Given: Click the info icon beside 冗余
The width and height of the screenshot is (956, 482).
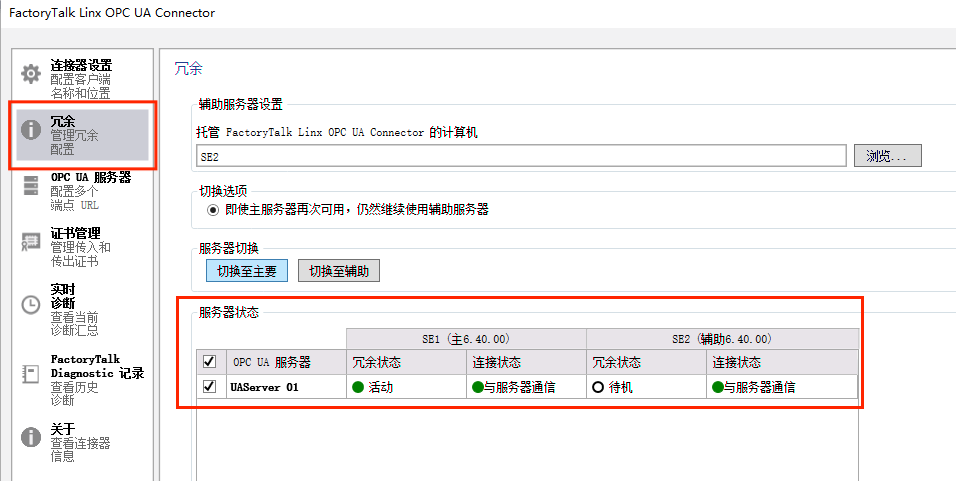Looking at the screenshot, I should click(31, 130).
